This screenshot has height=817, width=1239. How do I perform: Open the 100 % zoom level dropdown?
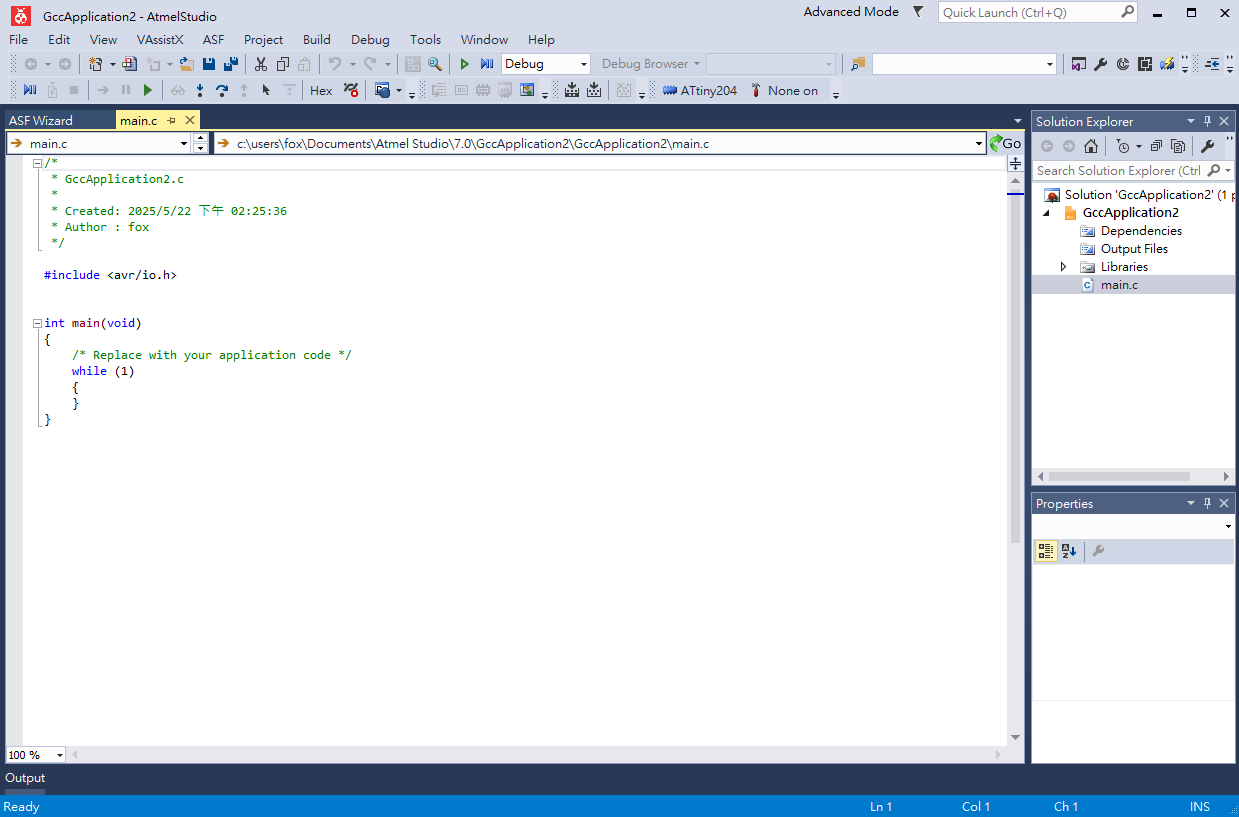[60, 755]
